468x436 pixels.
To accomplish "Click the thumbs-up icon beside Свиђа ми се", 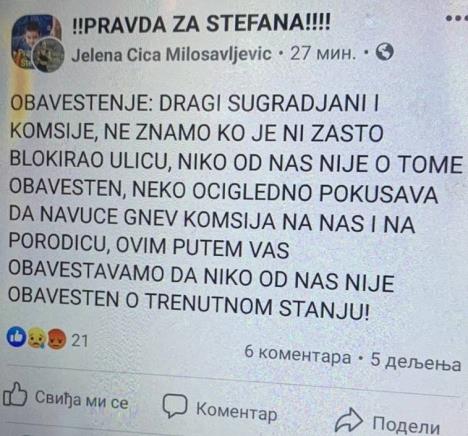I will [x=15, y=396].
